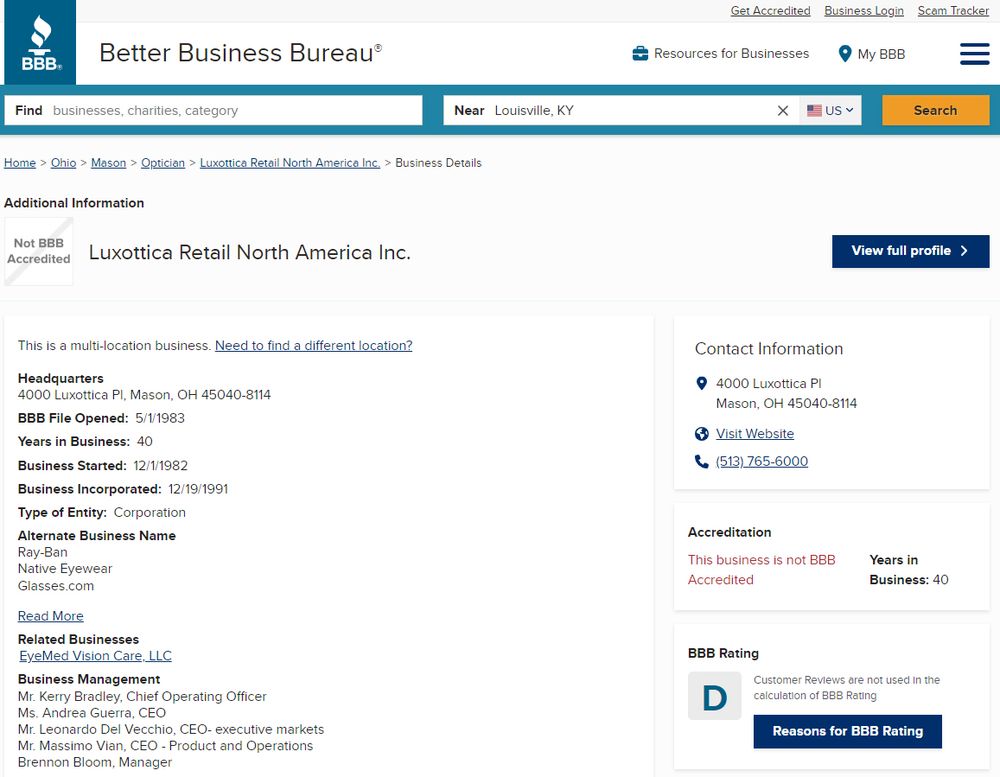Click the My BBB location pin icon
Viewport: 1000px width, 777px height.
tap(845, 54)
